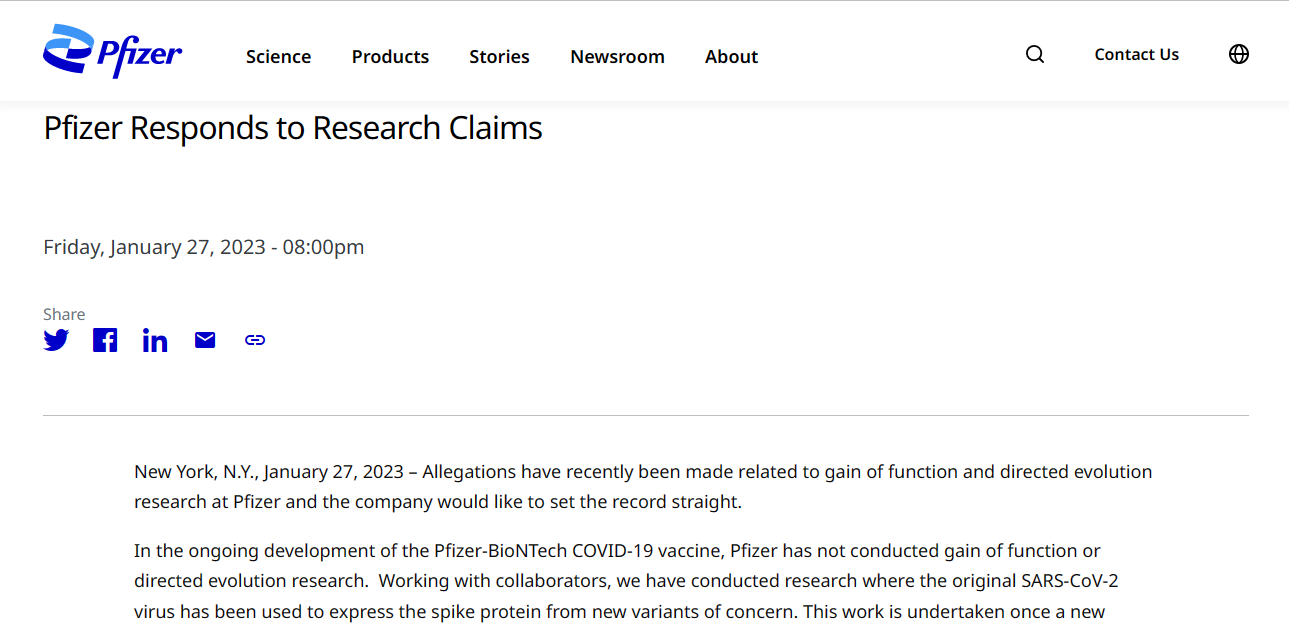The image size is (1289, 631).
Task: Open the globe language selector icon
Action: pyautogui.click(x=1239, y=54)
